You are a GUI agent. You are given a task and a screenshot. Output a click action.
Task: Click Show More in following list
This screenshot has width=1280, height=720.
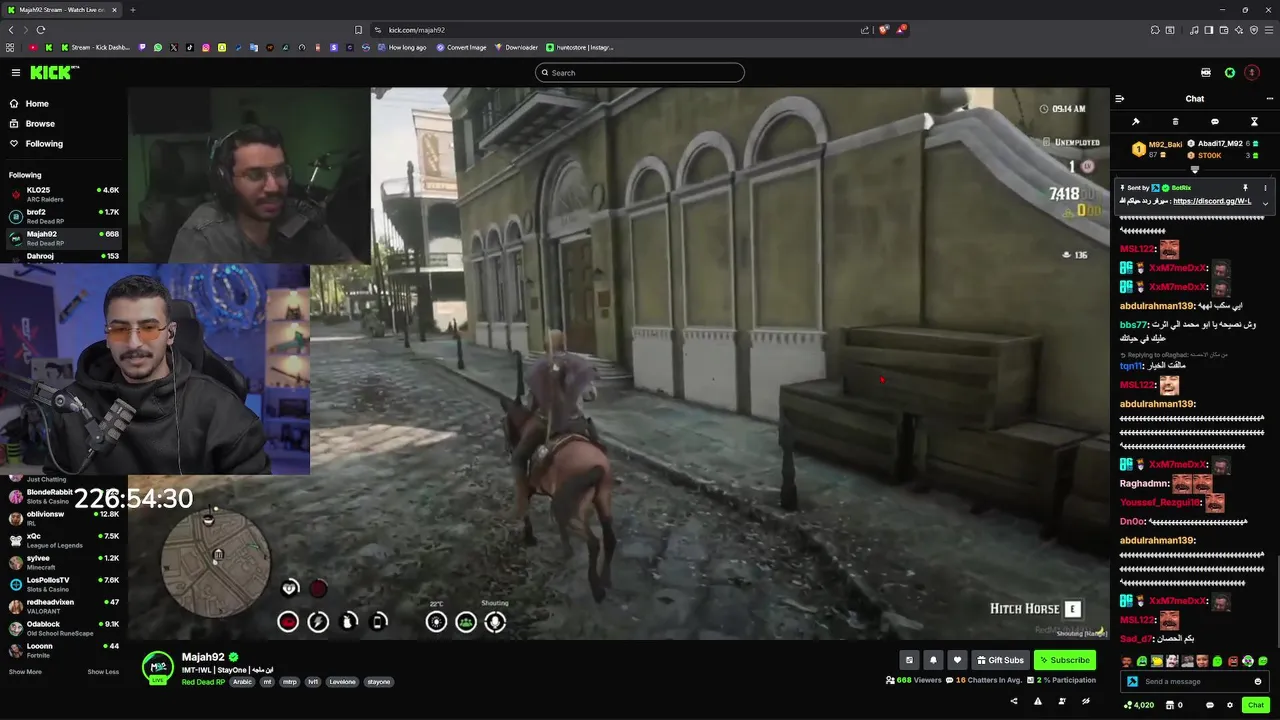(x=25, y=672)
